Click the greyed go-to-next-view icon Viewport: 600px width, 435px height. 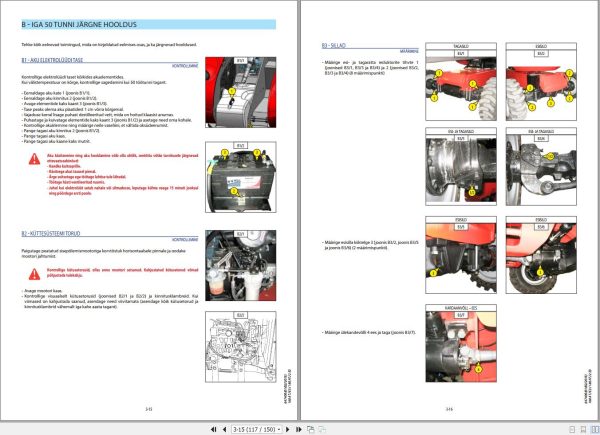point(322,430)
